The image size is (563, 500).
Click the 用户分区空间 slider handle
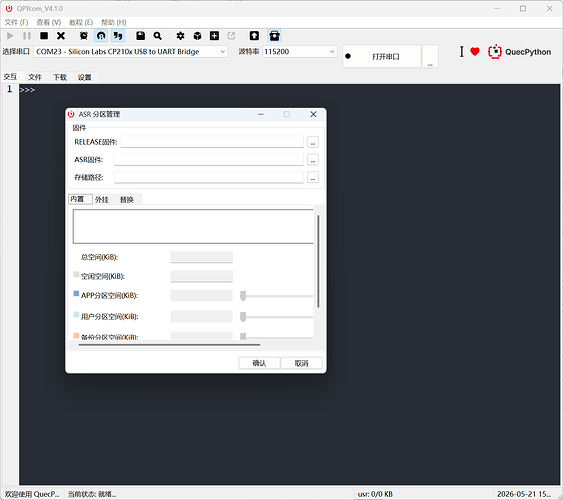coord(243,317)
